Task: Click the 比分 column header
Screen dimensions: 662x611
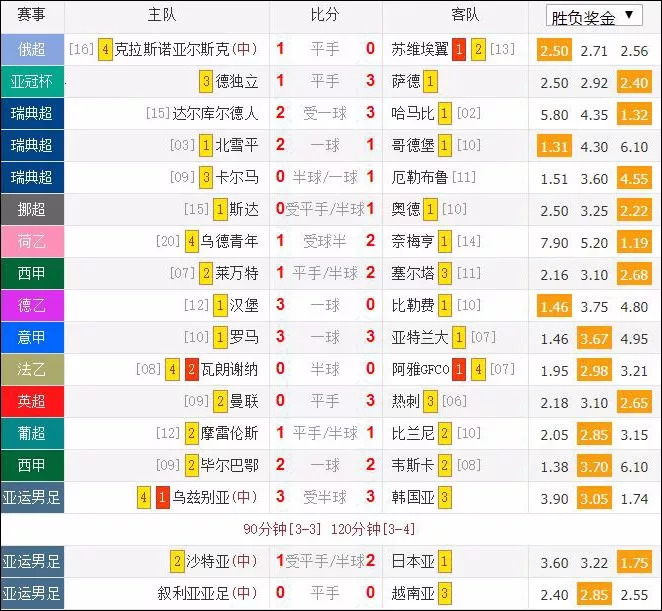Action: point(325,15)
